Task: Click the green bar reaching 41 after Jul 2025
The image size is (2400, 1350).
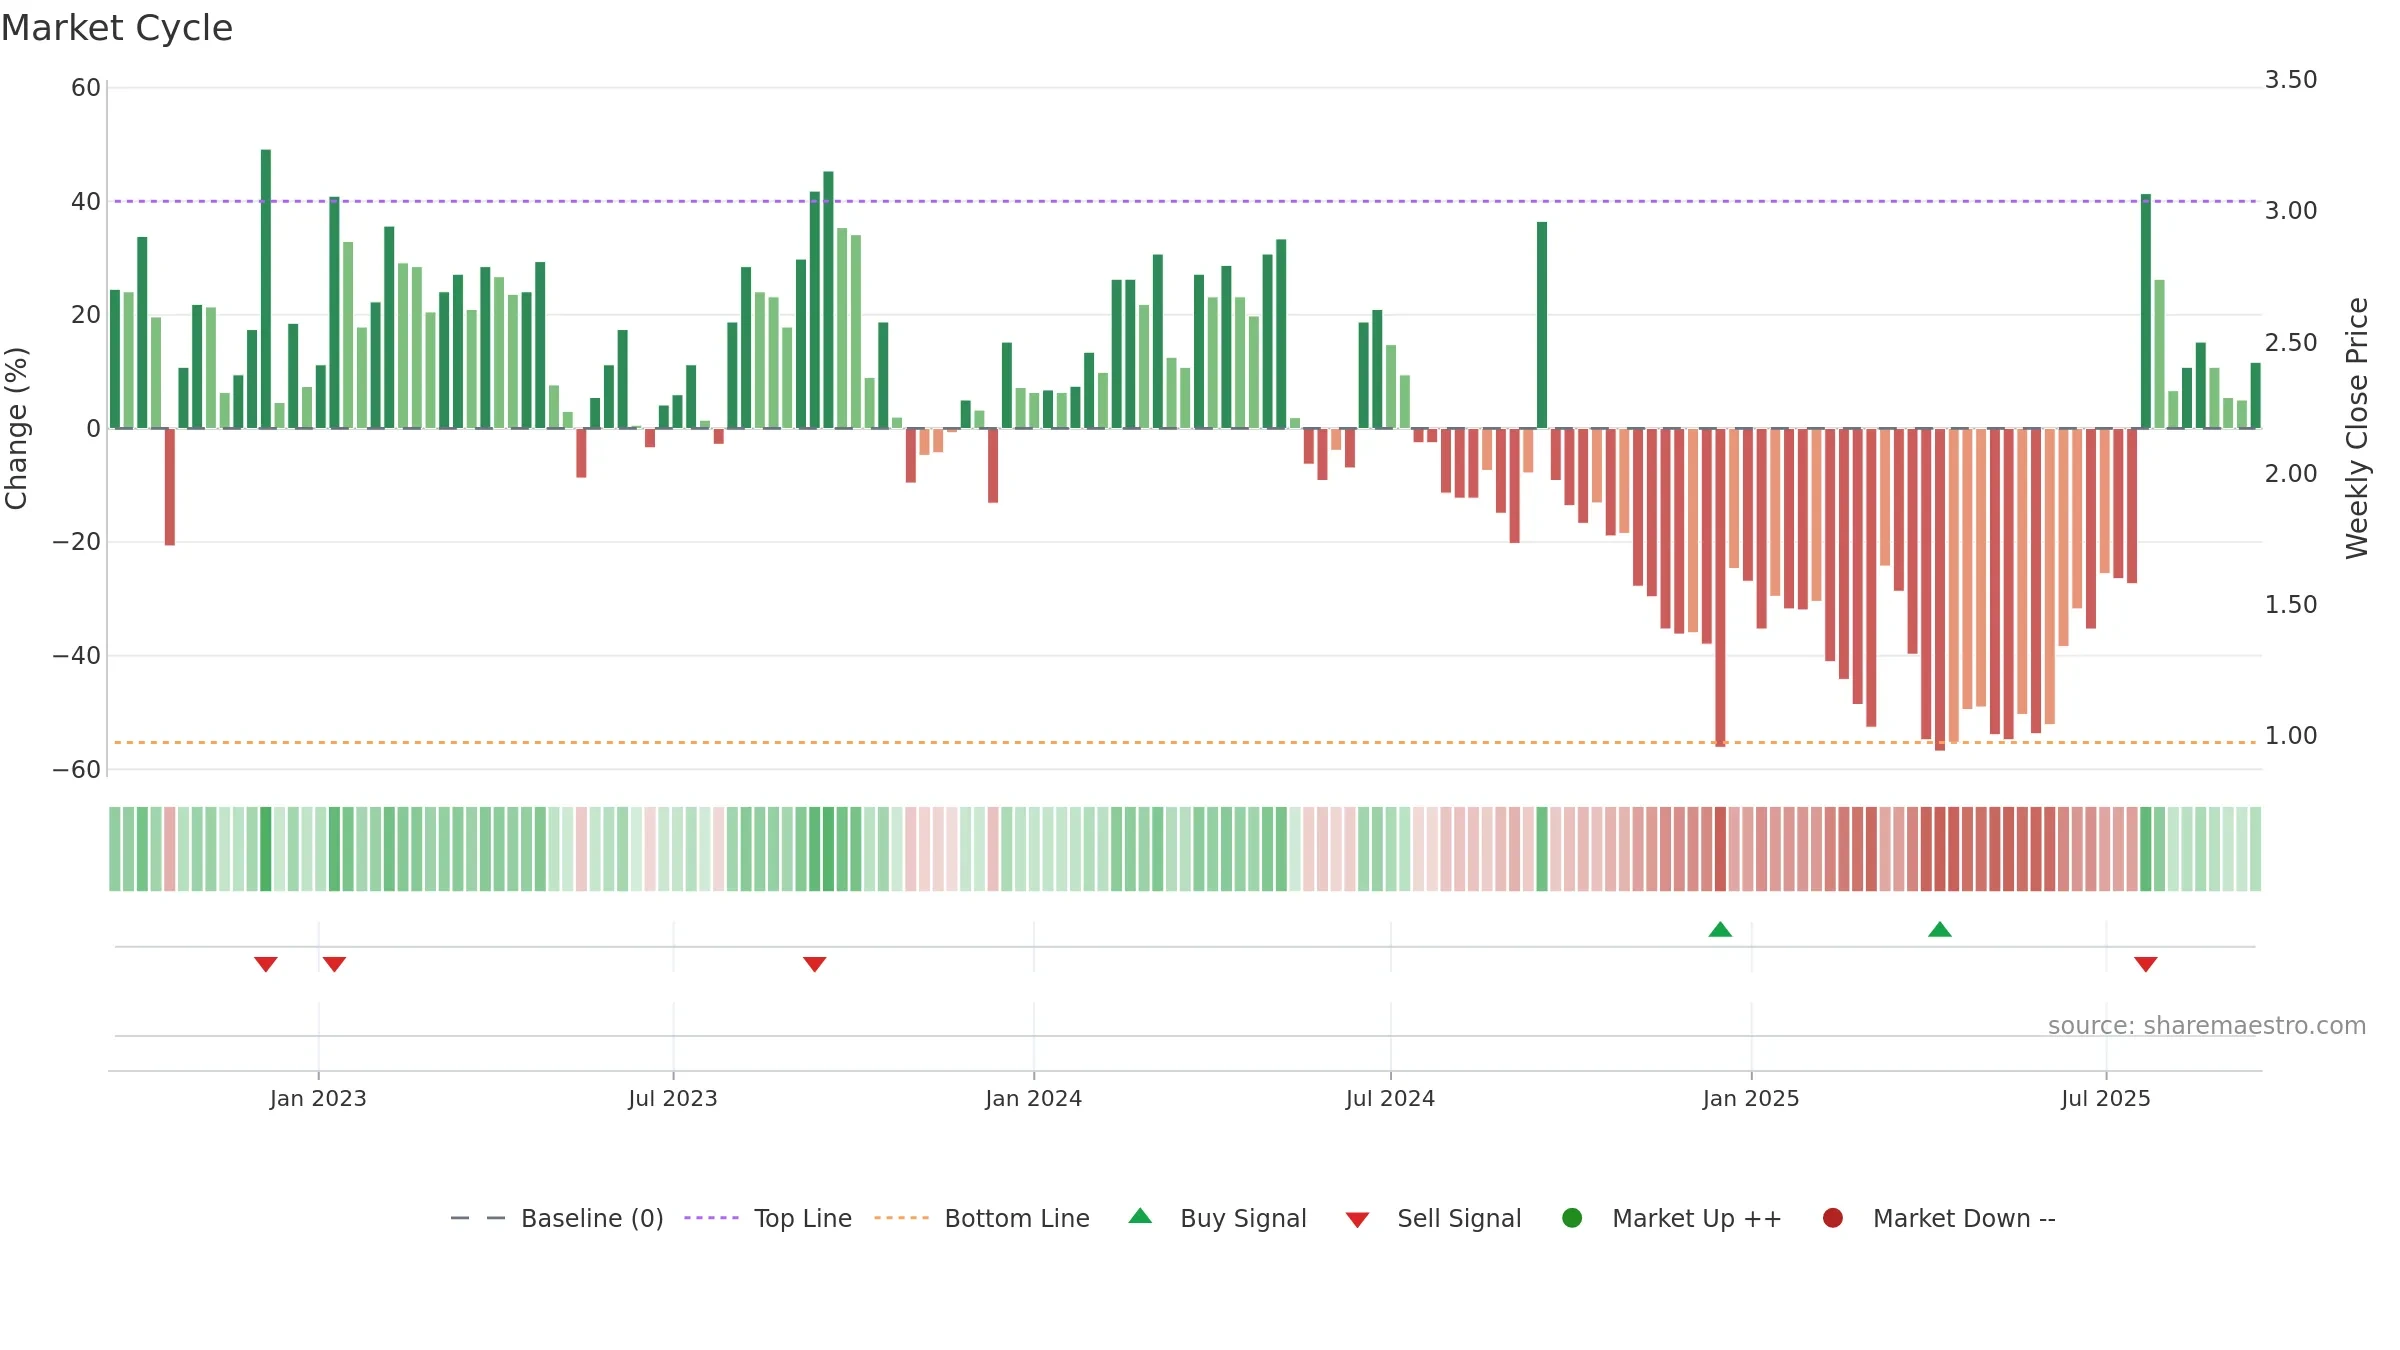Action: pyautogui.click(x=2146, y=311)
